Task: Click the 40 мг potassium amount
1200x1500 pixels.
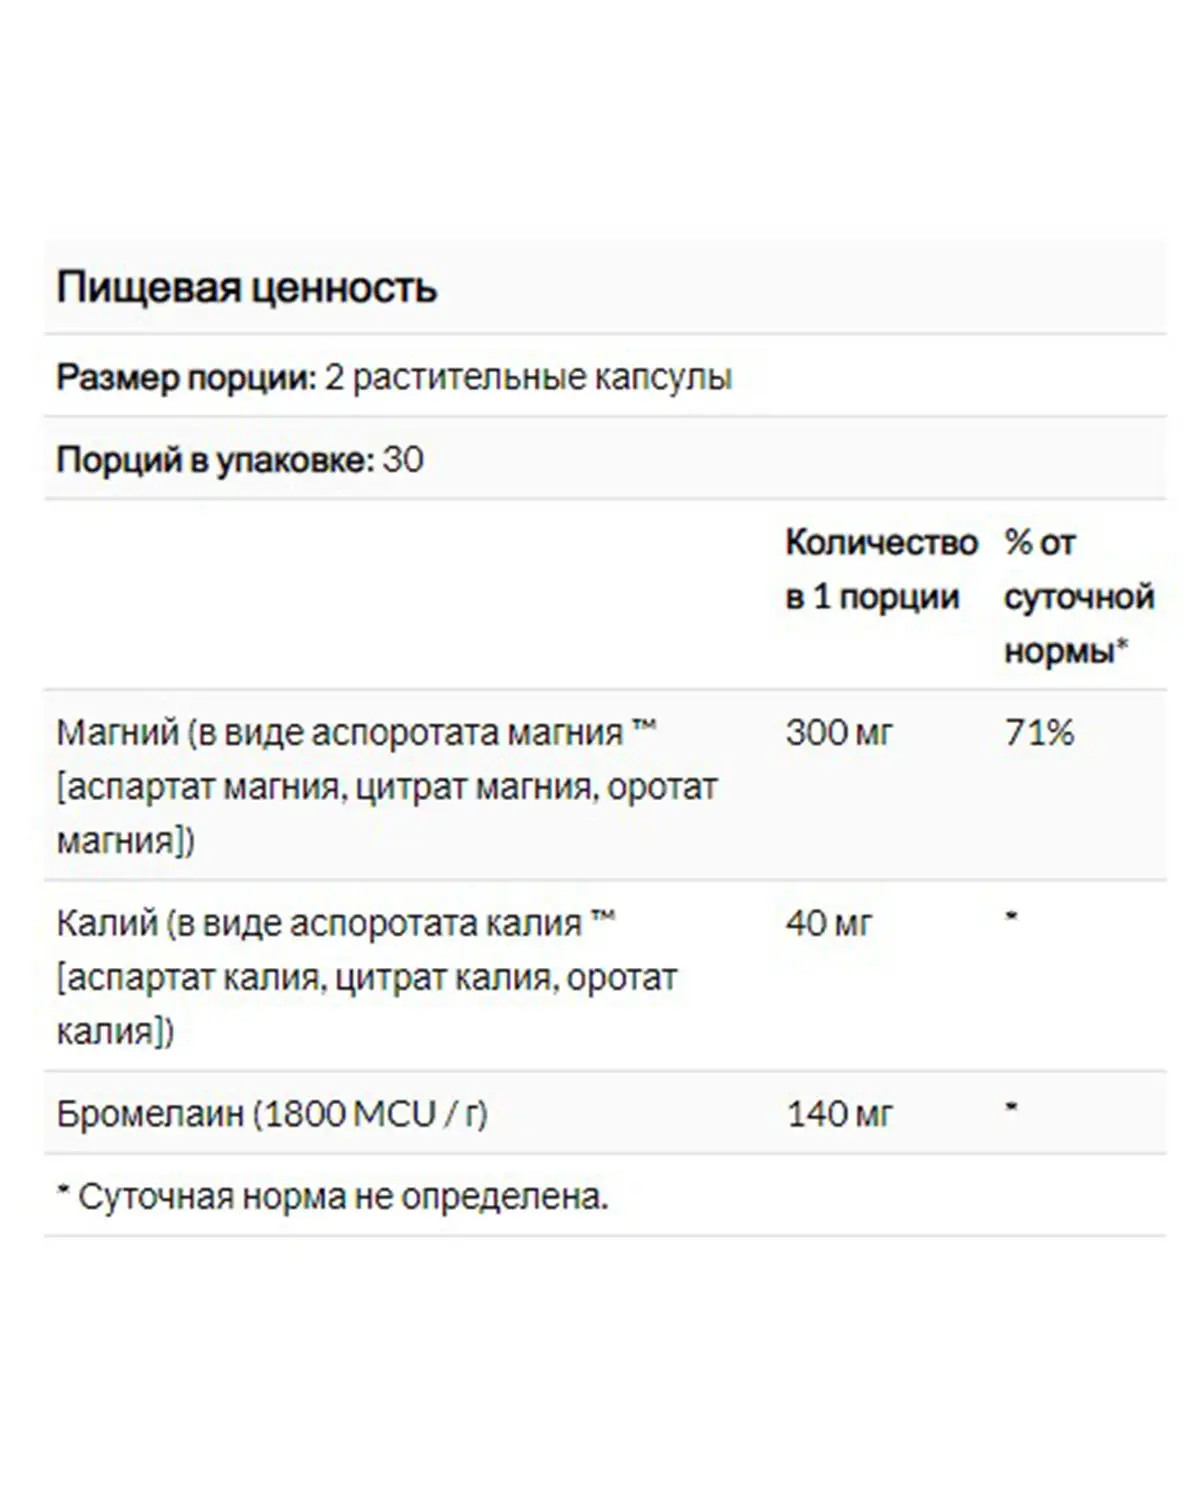Action: pyautogui.click(x=829, y=923)
